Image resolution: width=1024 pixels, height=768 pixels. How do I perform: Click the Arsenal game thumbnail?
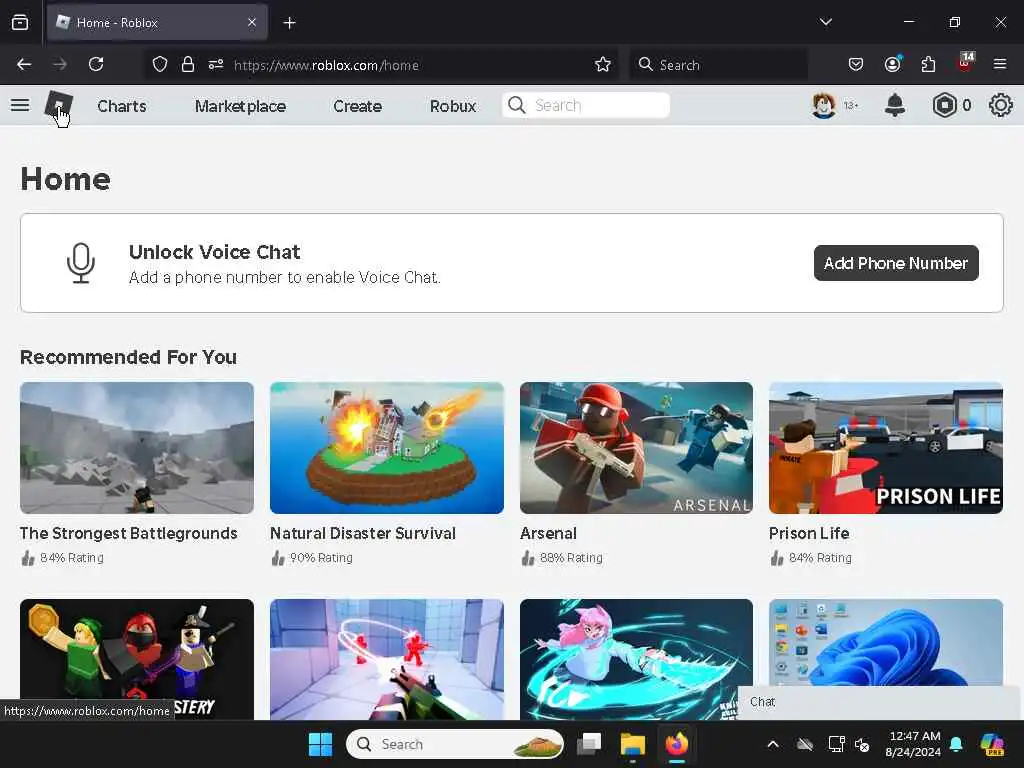point(636,448)
